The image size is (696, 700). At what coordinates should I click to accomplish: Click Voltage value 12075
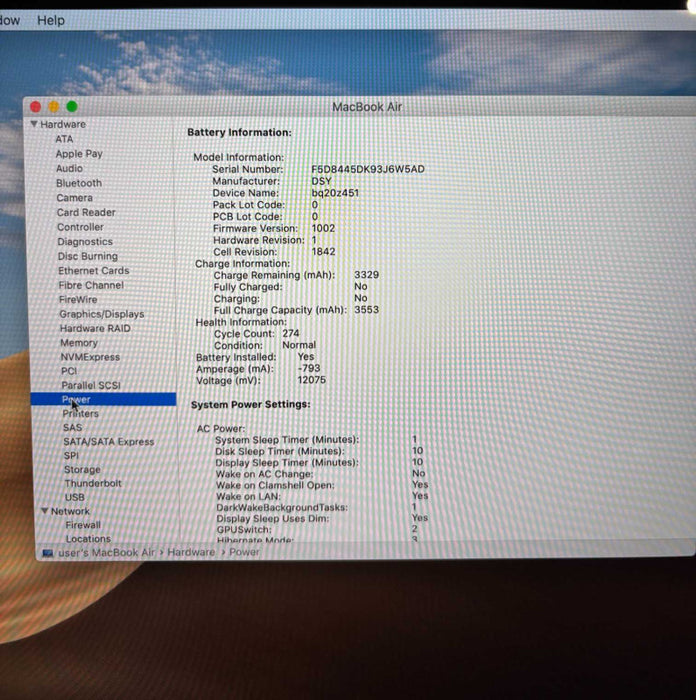312,380
